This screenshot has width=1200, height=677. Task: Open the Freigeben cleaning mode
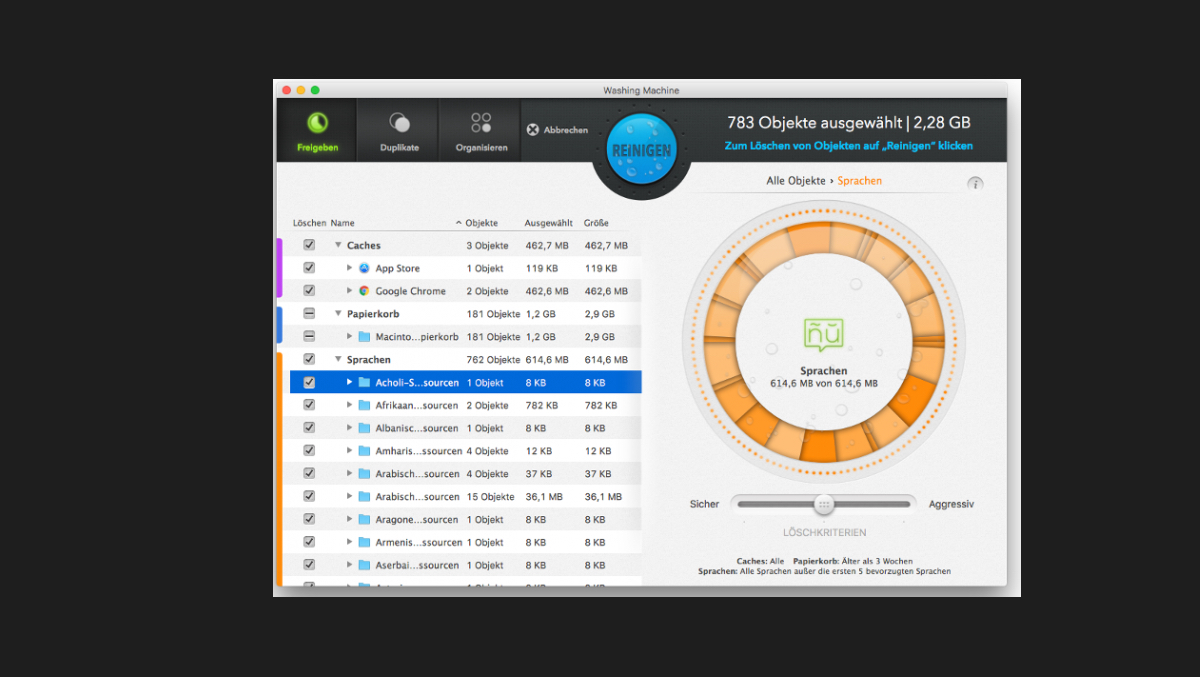[317, 131]
